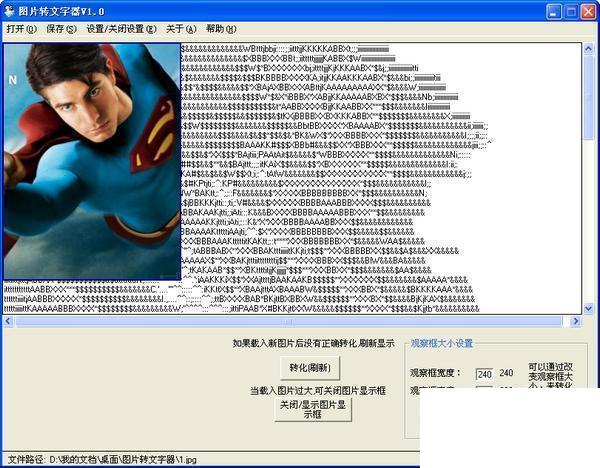This screenshot has width=600, height=468.
Task: Open the 打开(O) menu
Action: tap(21, 29)
